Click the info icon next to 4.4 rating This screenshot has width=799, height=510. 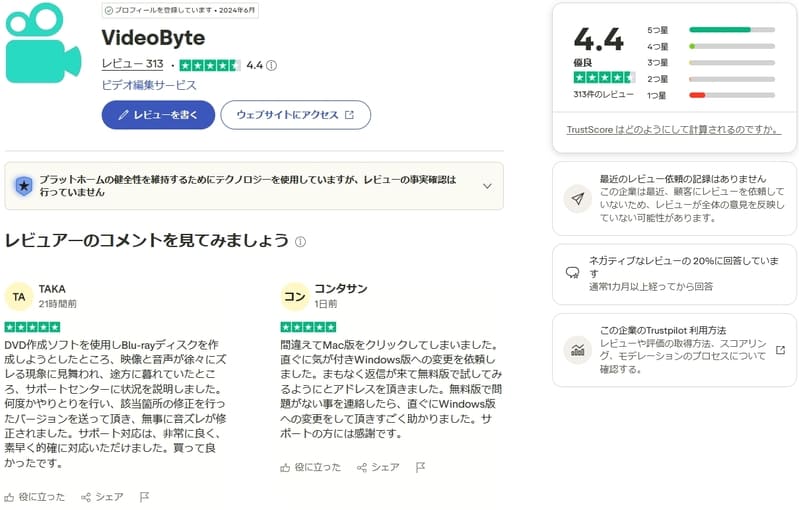coord(272,65)
